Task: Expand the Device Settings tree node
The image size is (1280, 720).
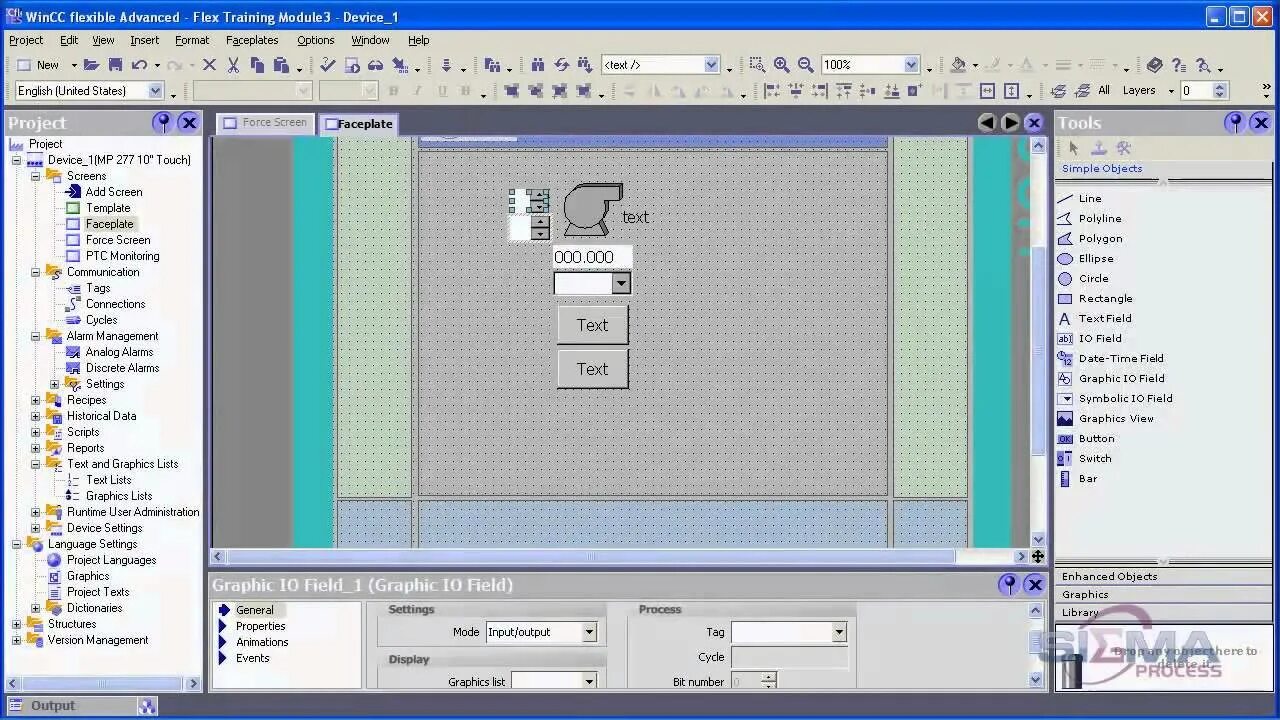Action: (35, 528)
